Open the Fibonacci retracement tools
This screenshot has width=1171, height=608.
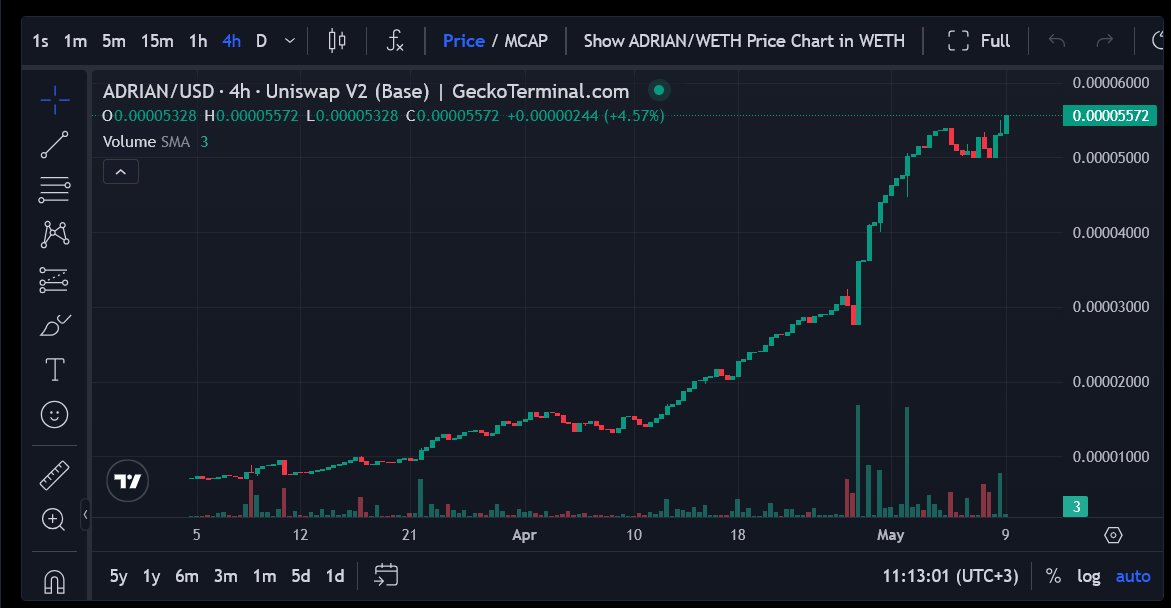55,190
